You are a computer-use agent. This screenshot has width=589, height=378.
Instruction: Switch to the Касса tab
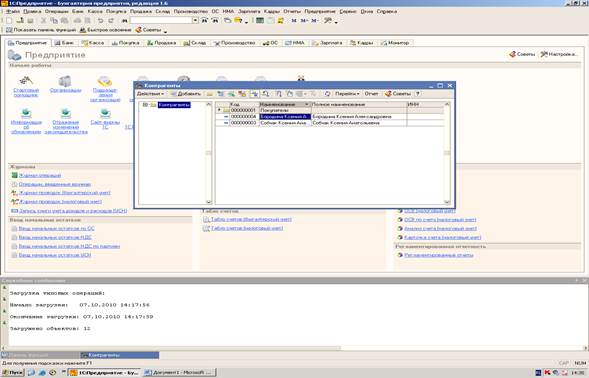pos(93,43)
